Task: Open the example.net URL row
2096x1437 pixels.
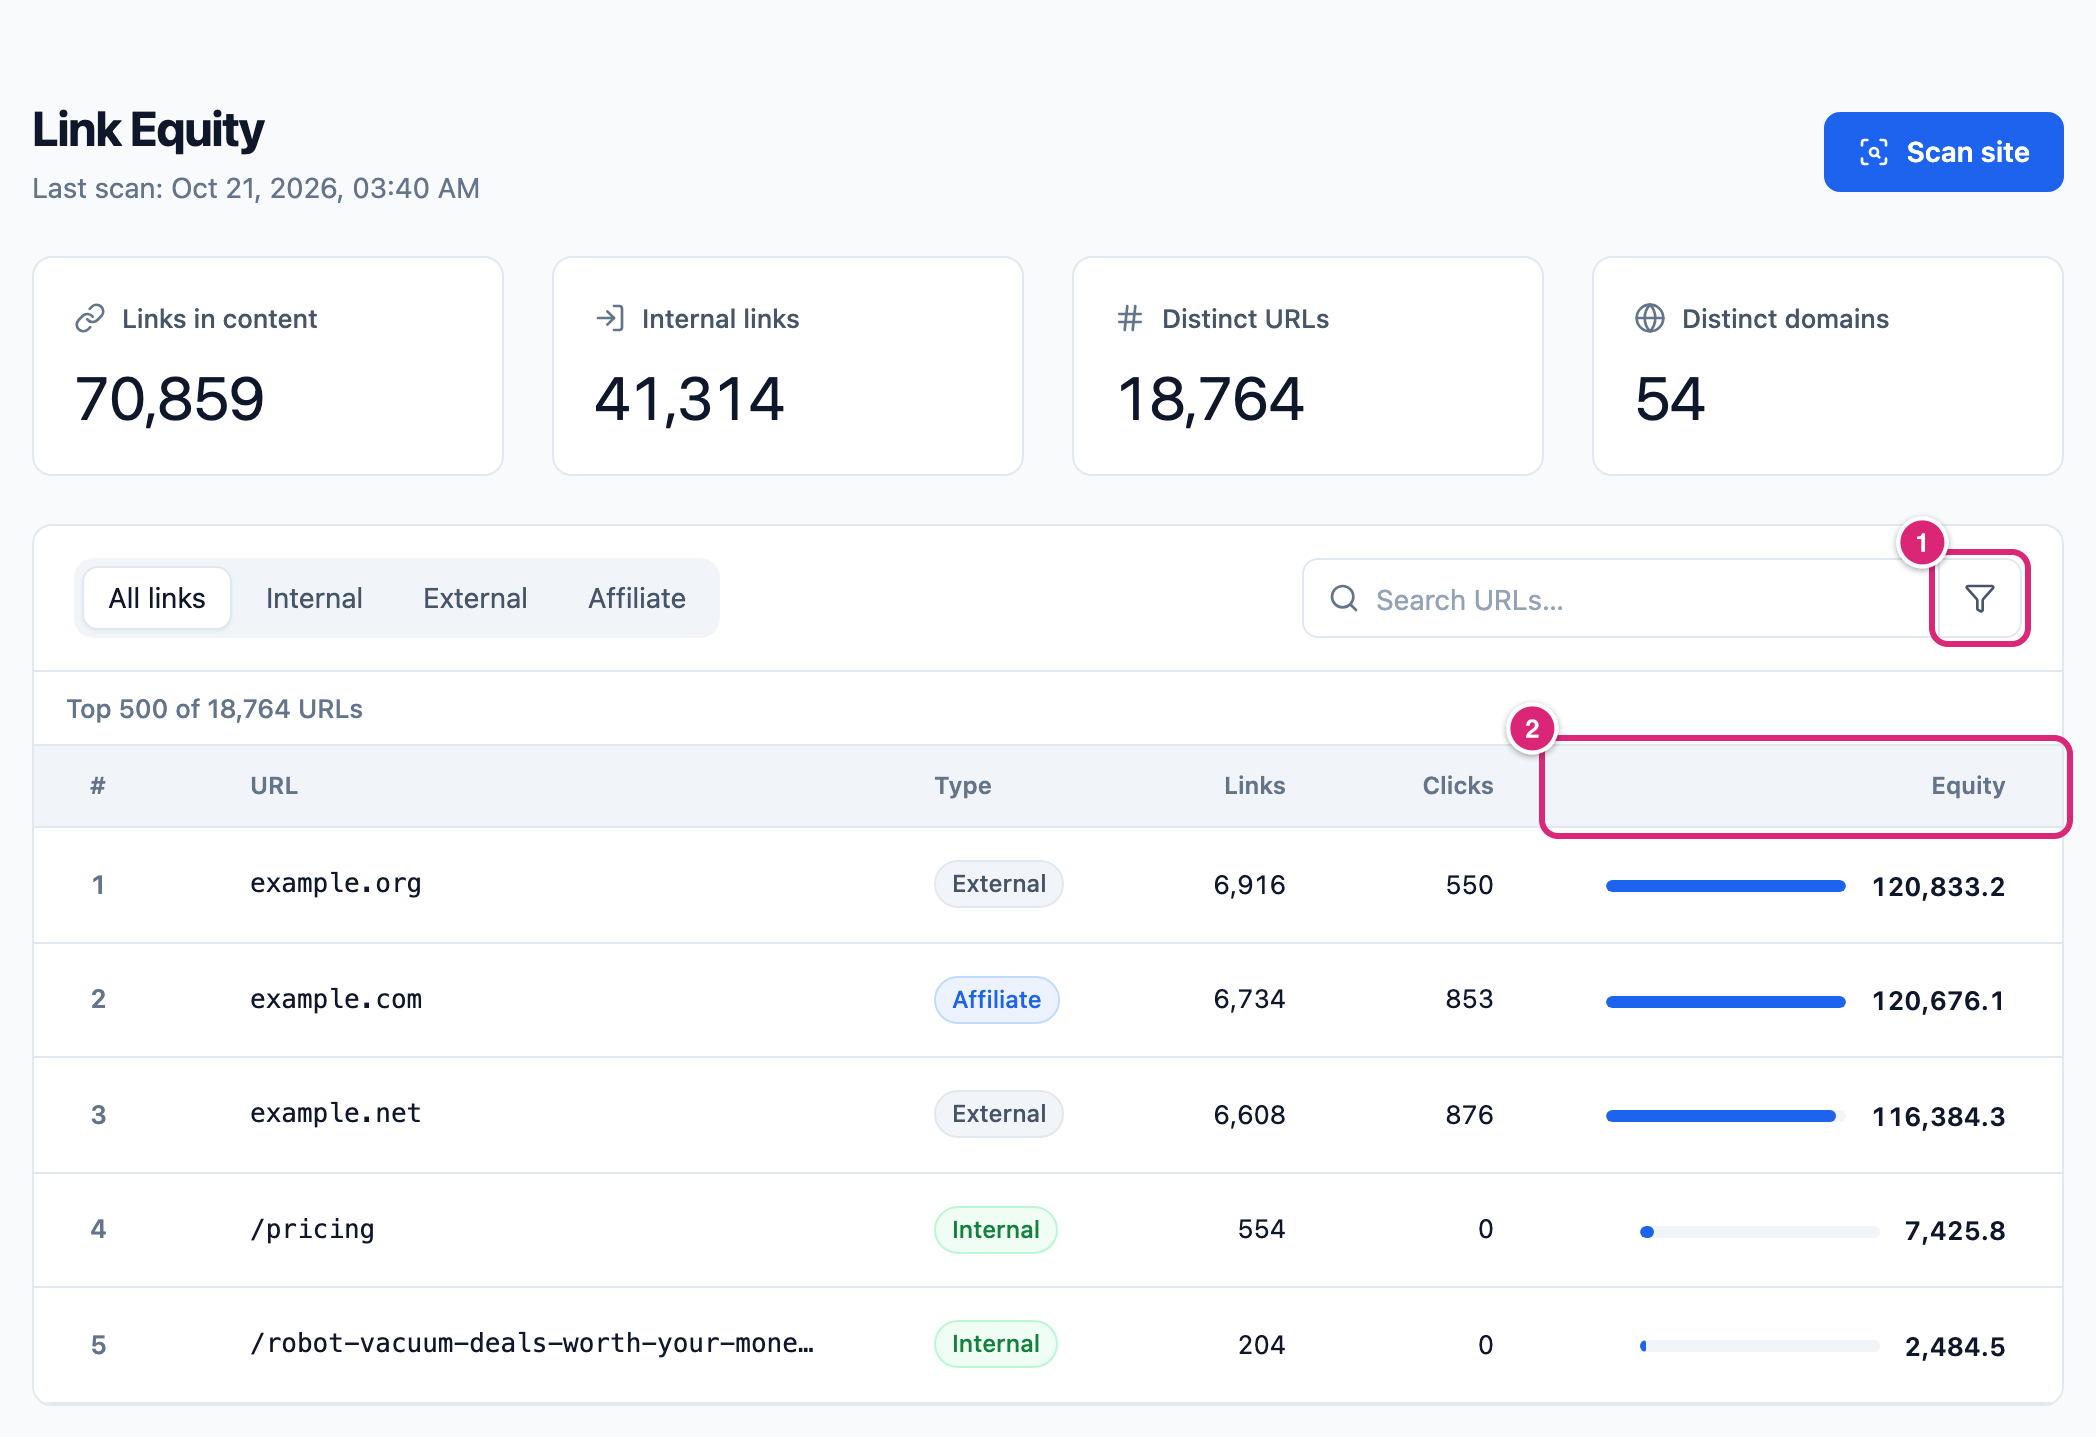Action: coord(1048,1115)
